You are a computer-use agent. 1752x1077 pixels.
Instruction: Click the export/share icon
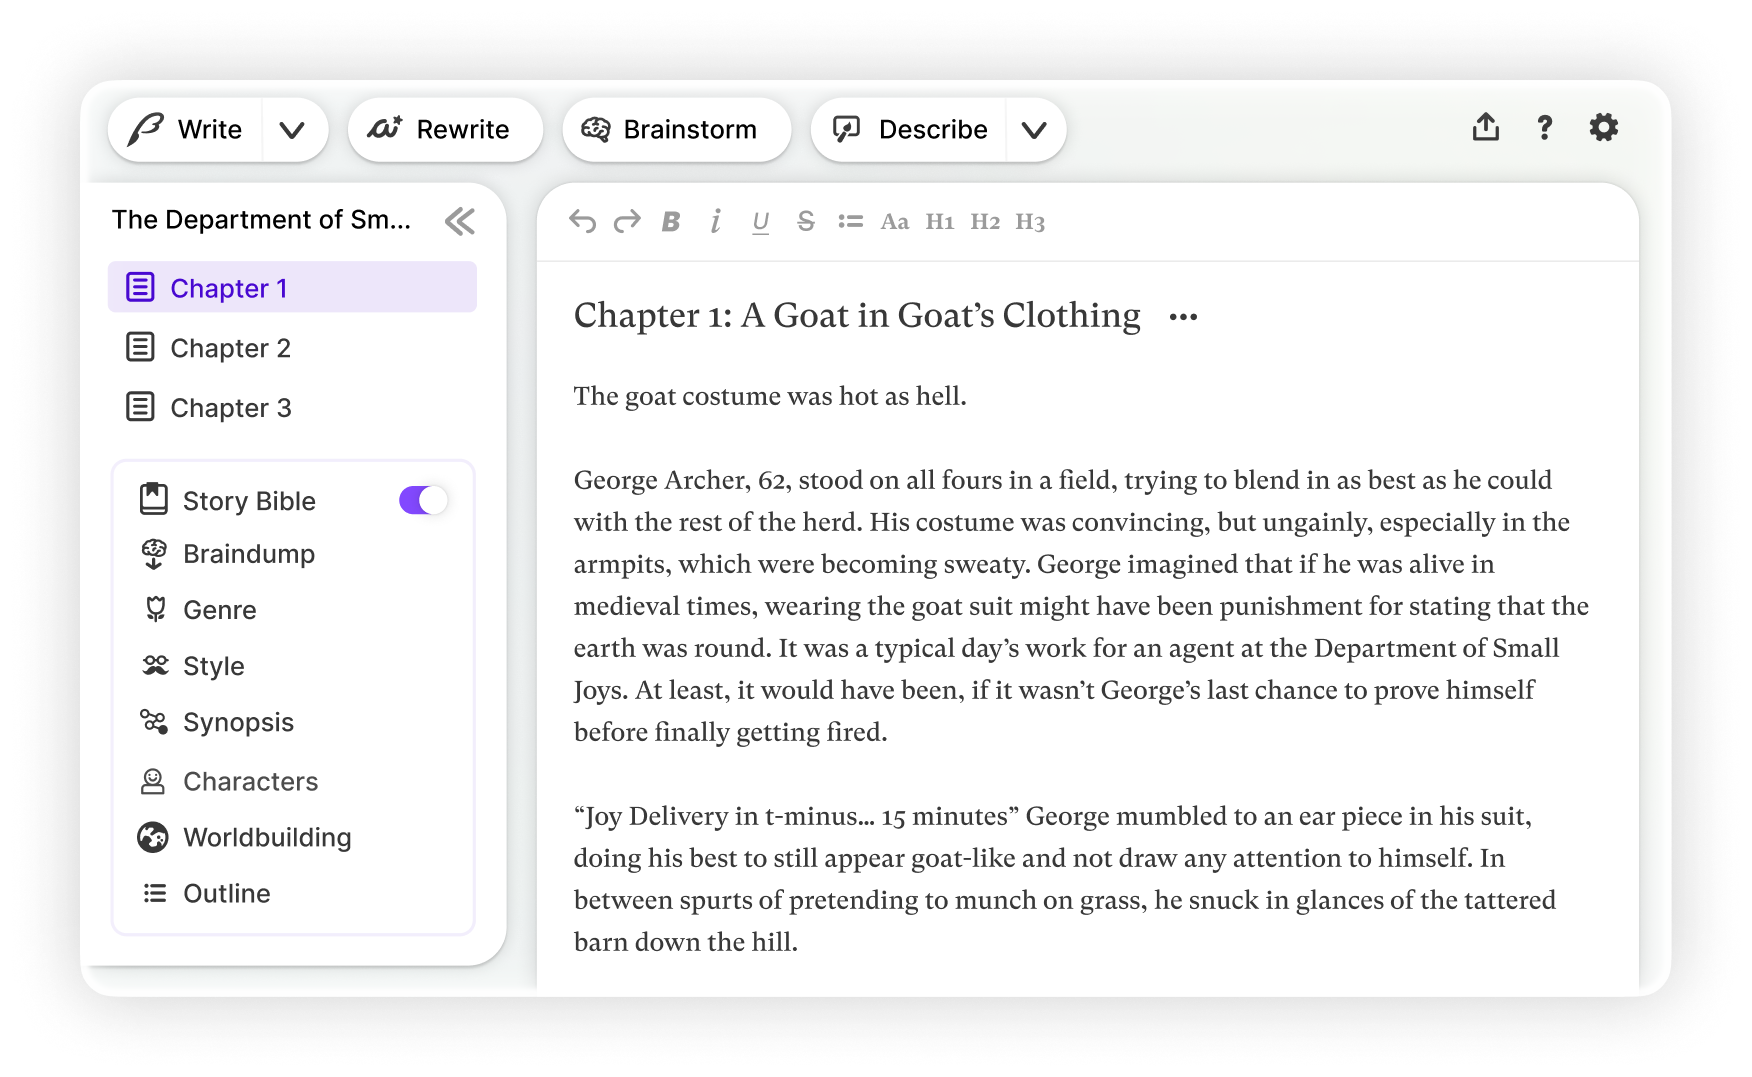coord(1485,128)
